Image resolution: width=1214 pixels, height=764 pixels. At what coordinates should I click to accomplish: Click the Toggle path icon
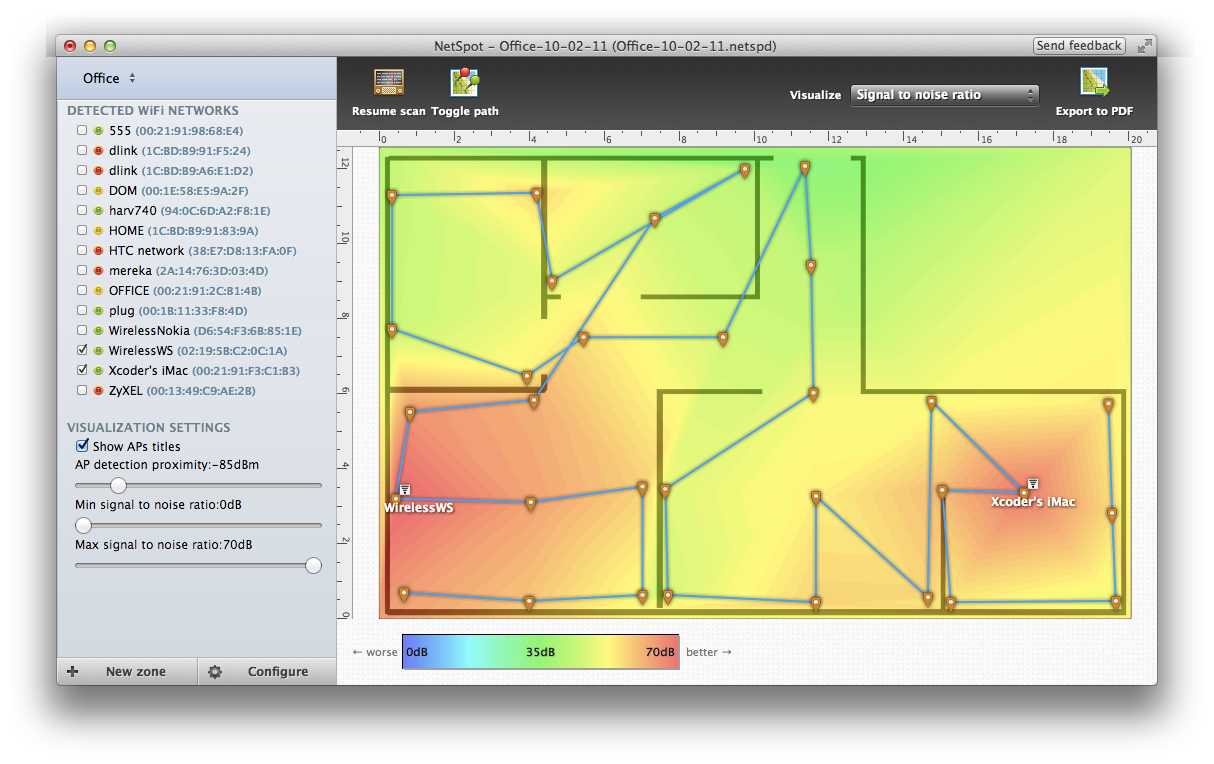click(x=464, y=82)
